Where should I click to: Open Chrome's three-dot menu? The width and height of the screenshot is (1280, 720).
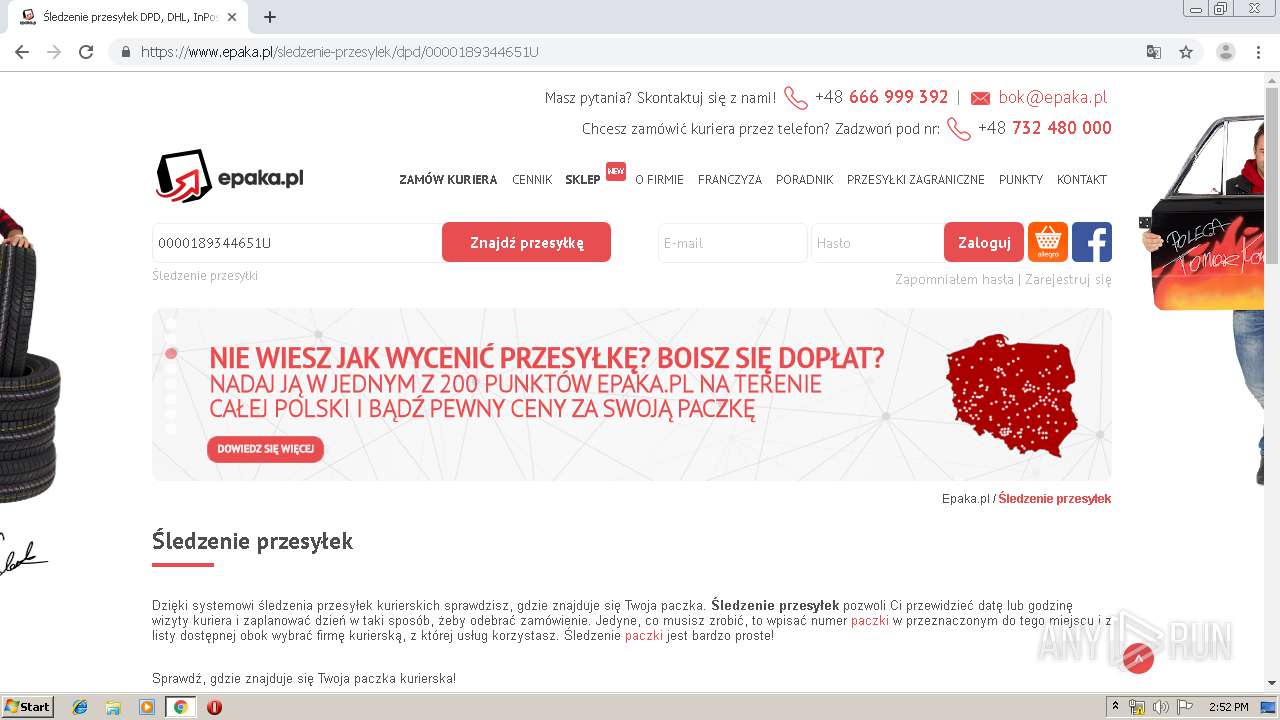coord(1259,52)
